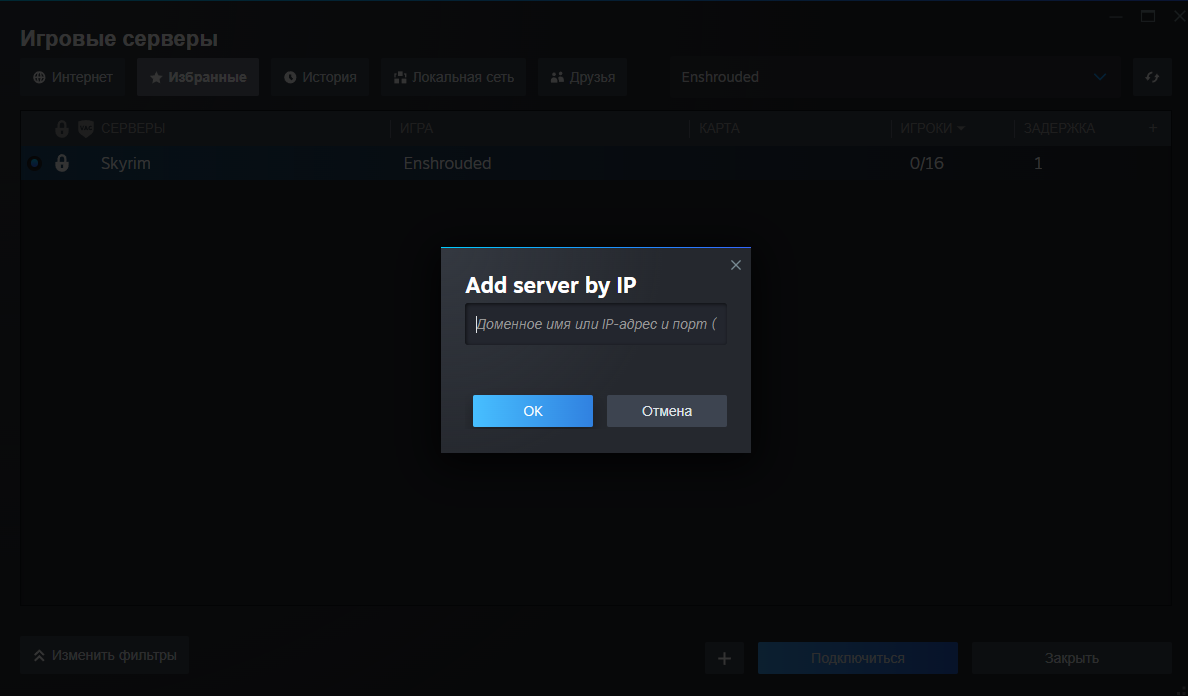This screenshot has width=1188, height=696.
Task: Maximize the game servers window
Action: (1148, 16)
